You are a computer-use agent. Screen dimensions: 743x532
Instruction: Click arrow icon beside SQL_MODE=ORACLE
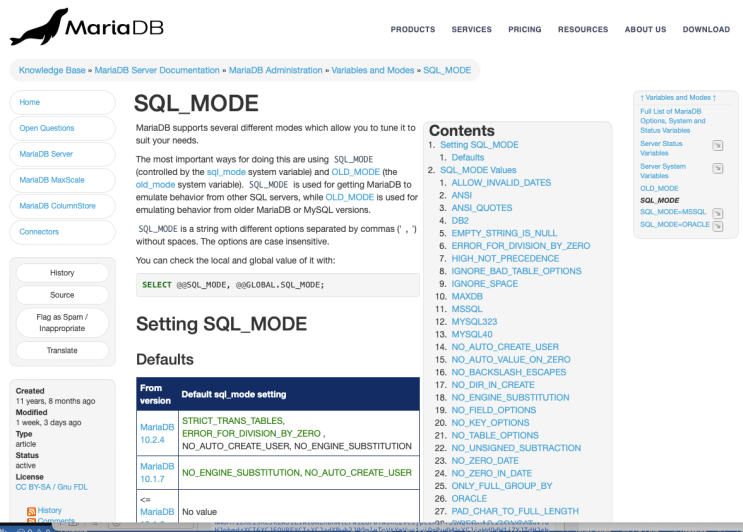718,226
